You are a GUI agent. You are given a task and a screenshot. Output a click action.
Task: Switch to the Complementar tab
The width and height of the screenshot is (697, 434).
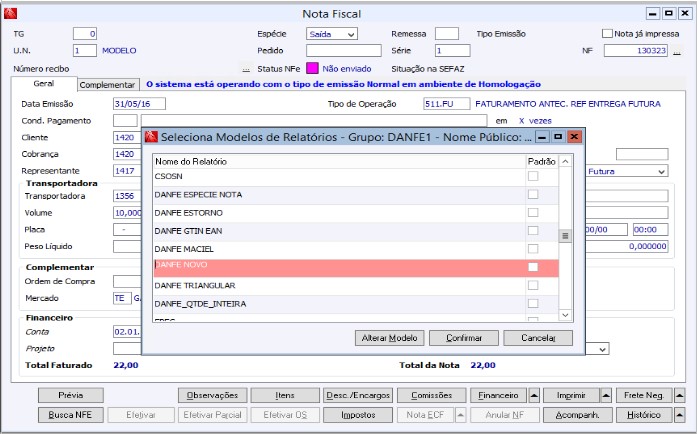click(x=107, y=84)
